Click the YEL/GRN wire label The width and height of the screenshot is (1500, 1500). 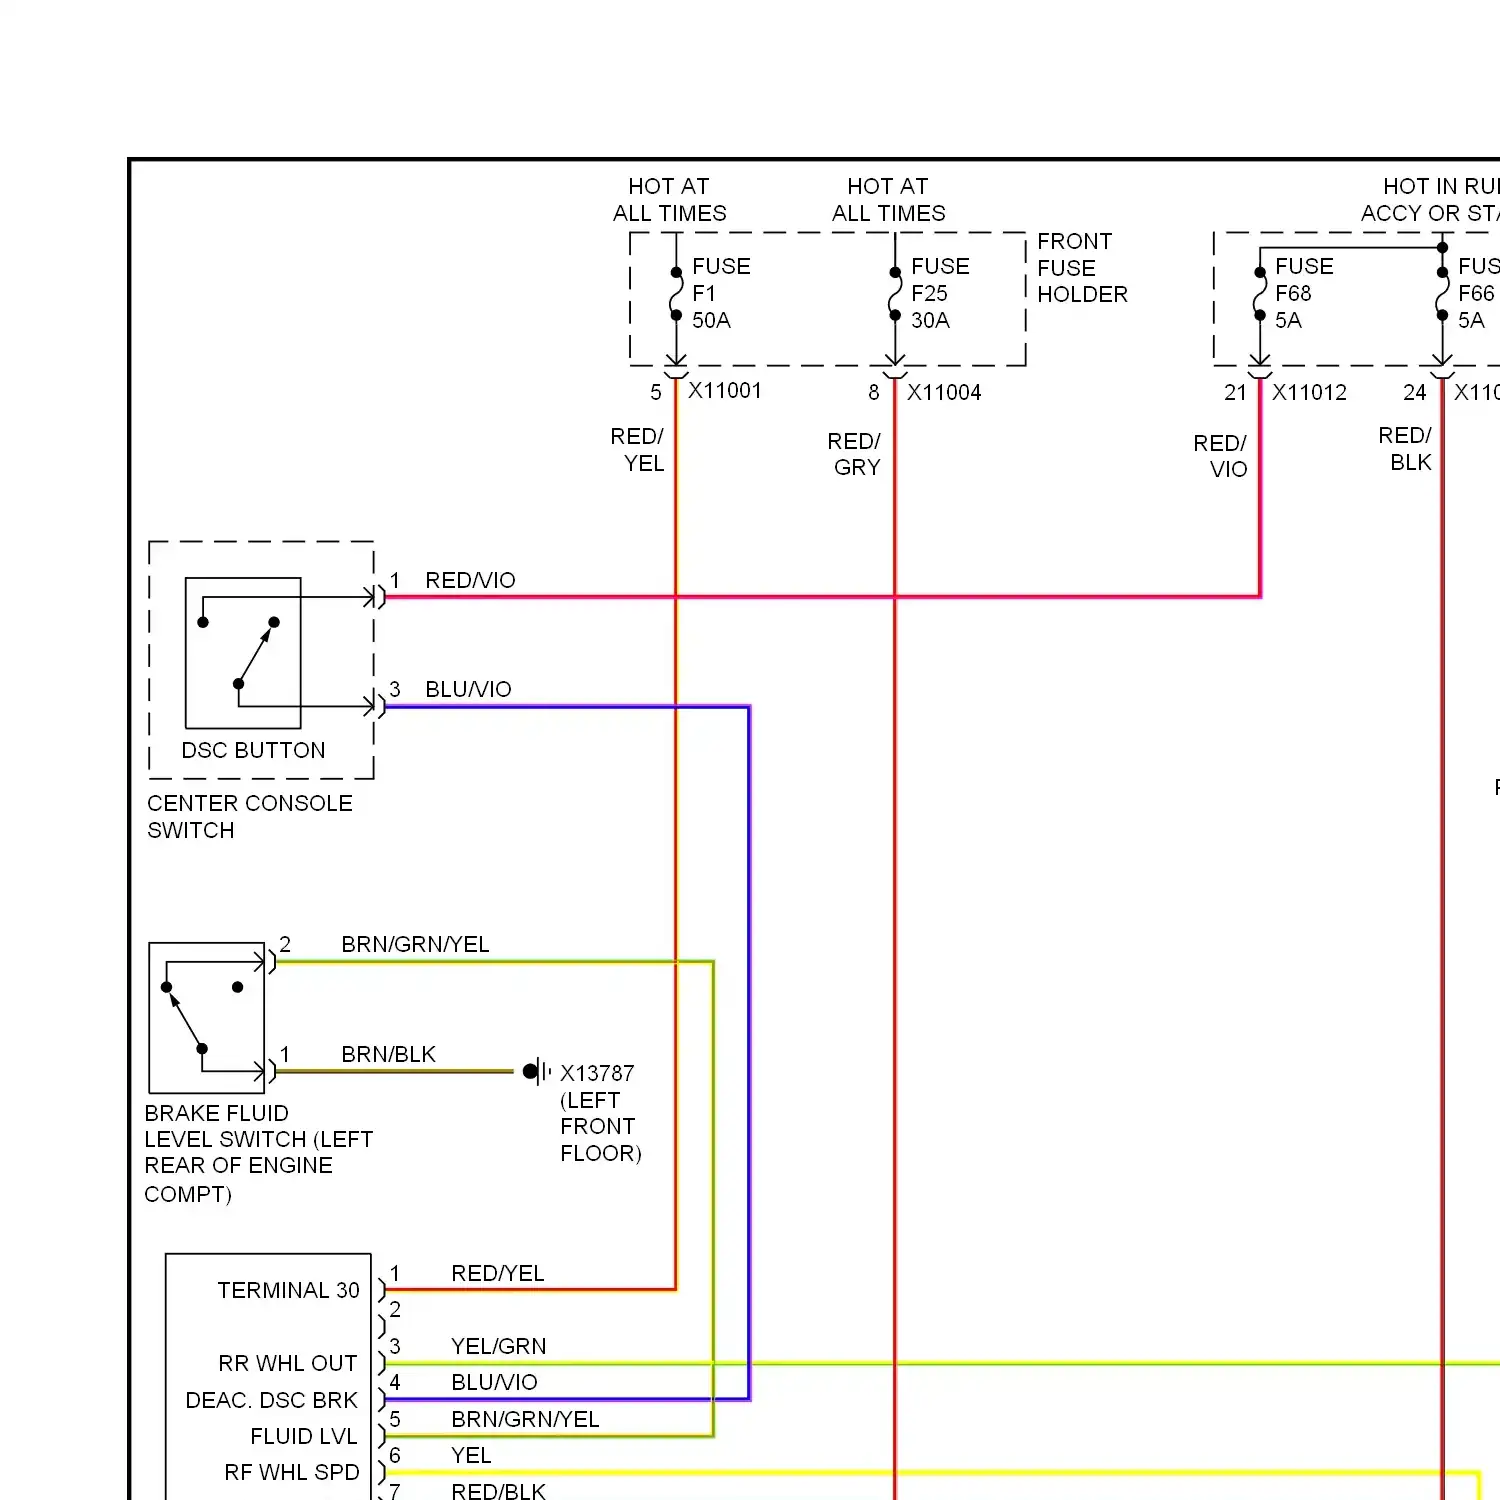pos(498,1346)
